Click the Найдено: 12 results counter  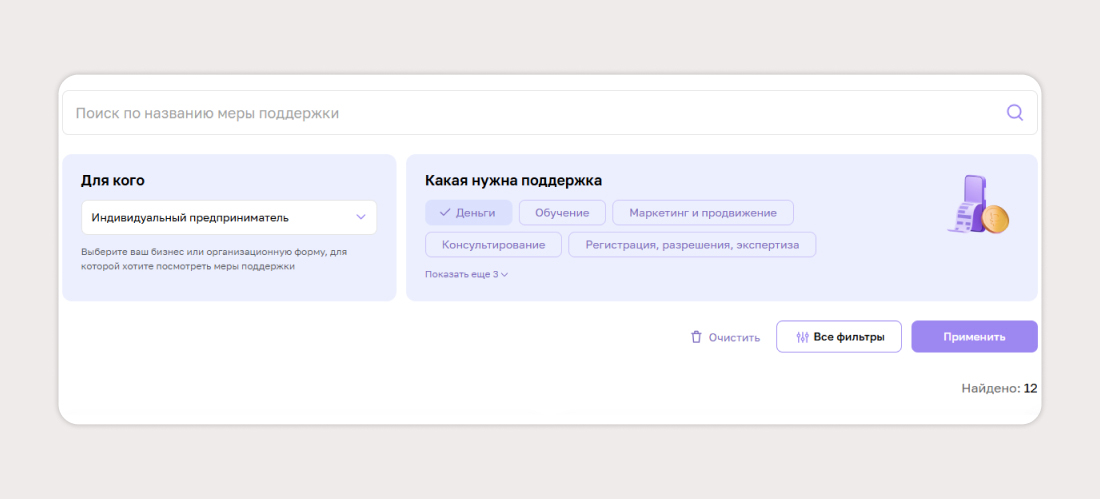[x=998, y=388]
